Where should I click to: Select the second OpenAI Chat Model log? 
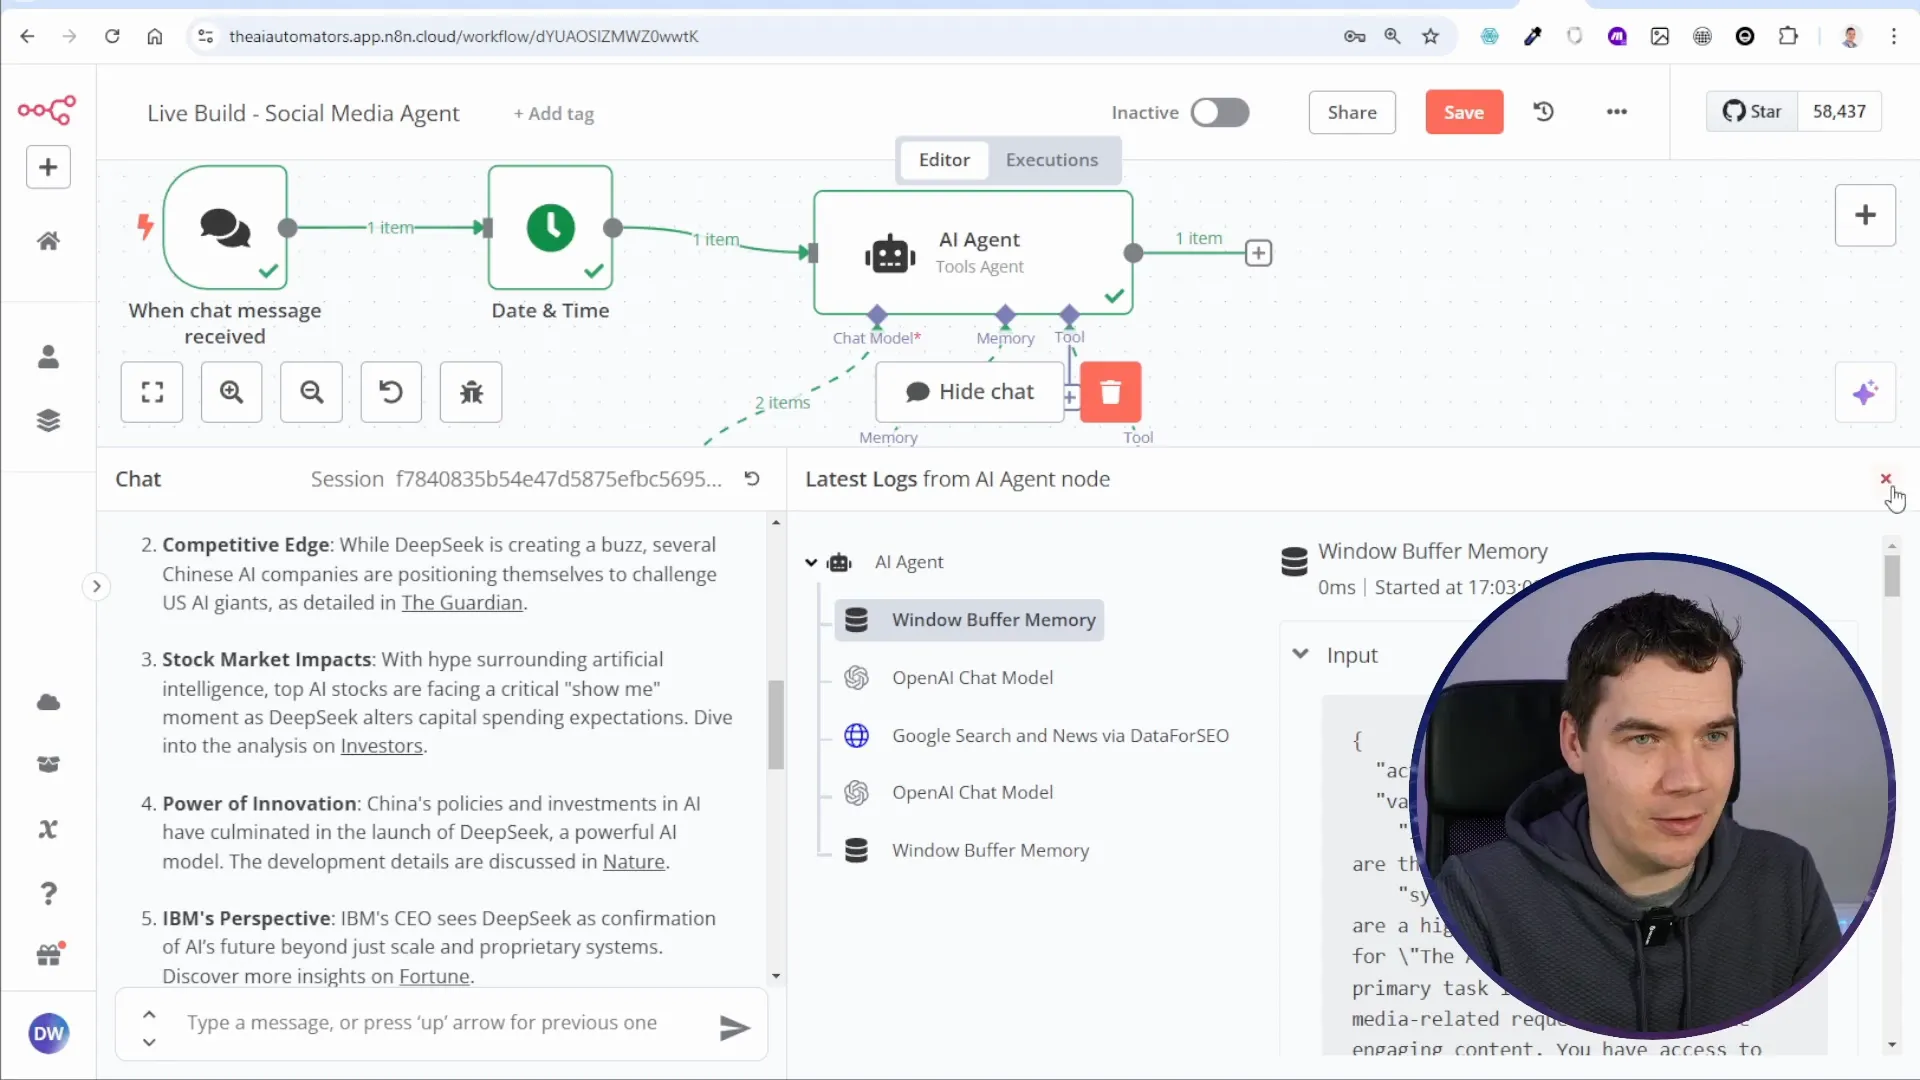[972, 793]
